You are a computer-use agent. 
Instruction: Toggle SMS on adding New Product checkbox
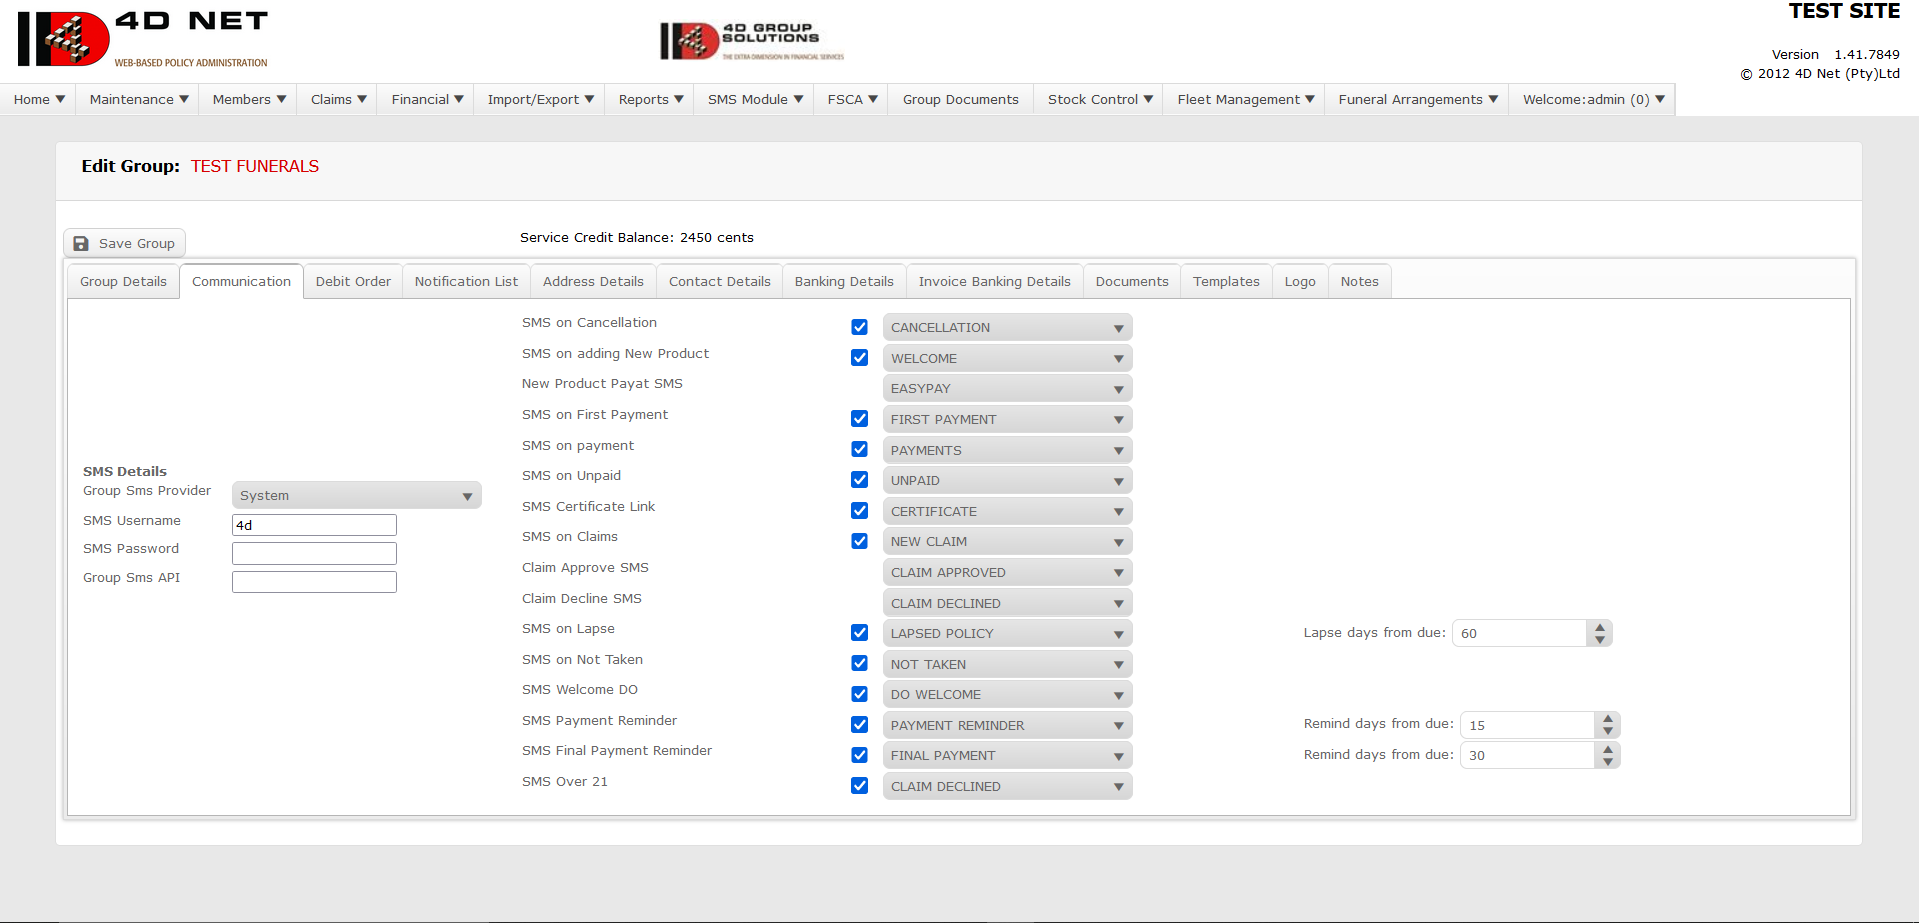[859, 358]
